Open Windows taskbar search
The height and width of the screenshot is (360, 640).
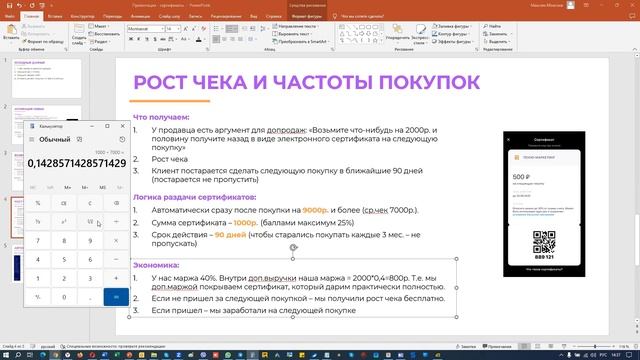[x=18, y=355]
